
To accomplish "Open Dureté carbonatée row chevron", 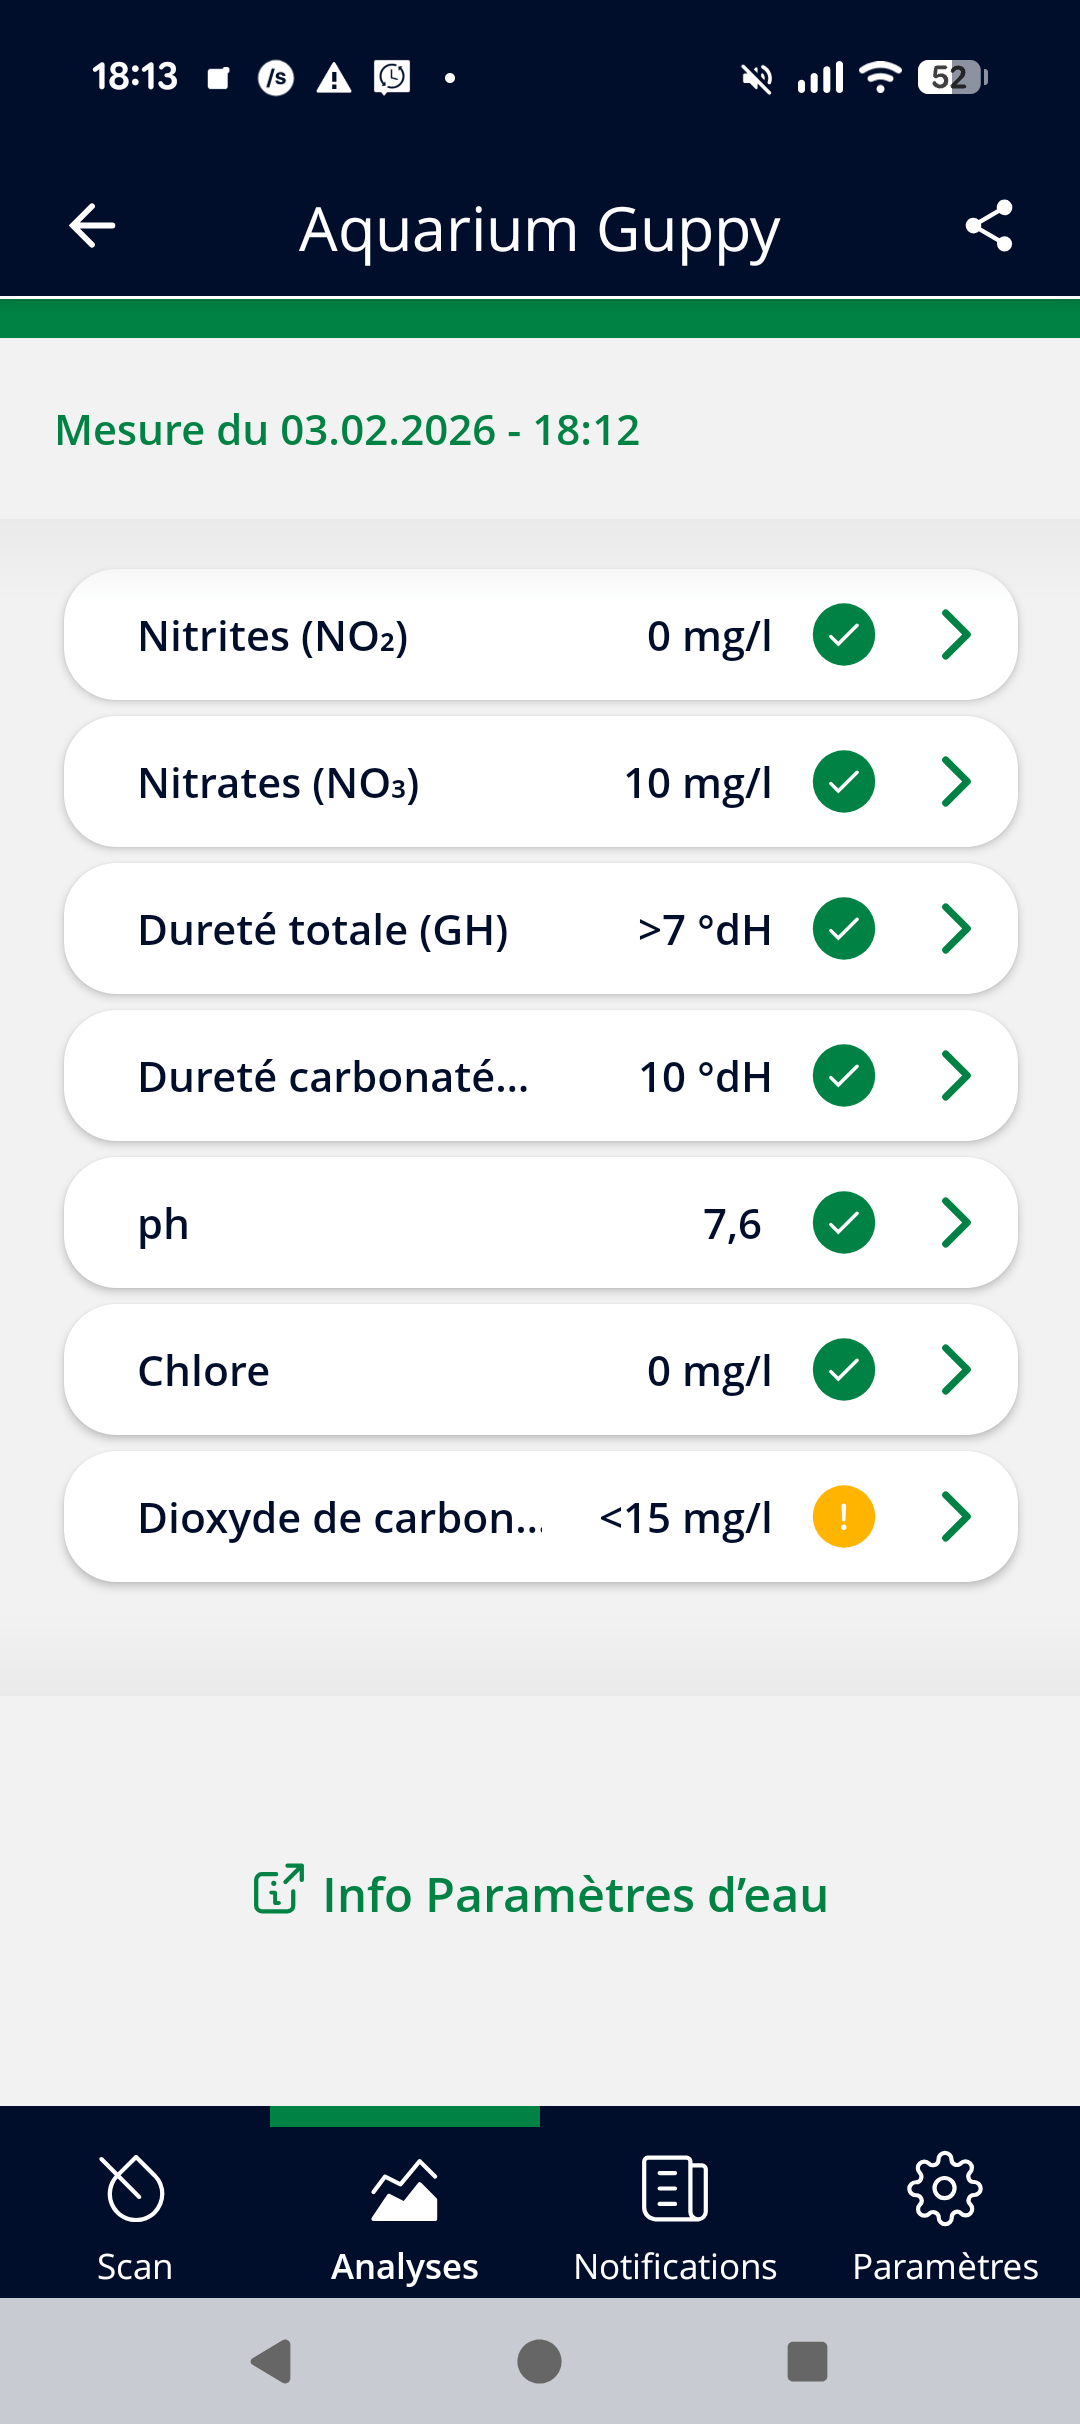I will (x=956, y=1076).
